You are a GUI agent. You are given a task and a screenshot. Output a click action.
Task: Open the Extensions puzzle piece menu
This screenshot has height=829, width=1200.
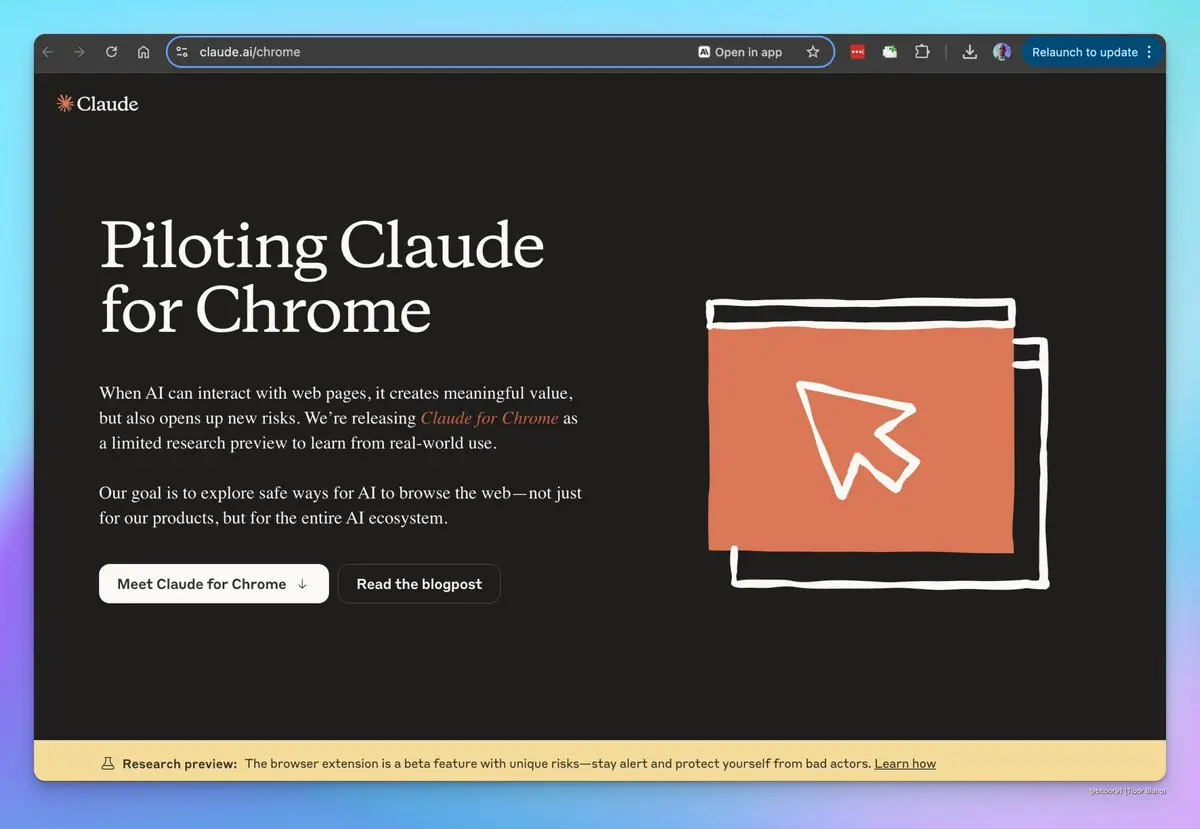tap(922, 52)
